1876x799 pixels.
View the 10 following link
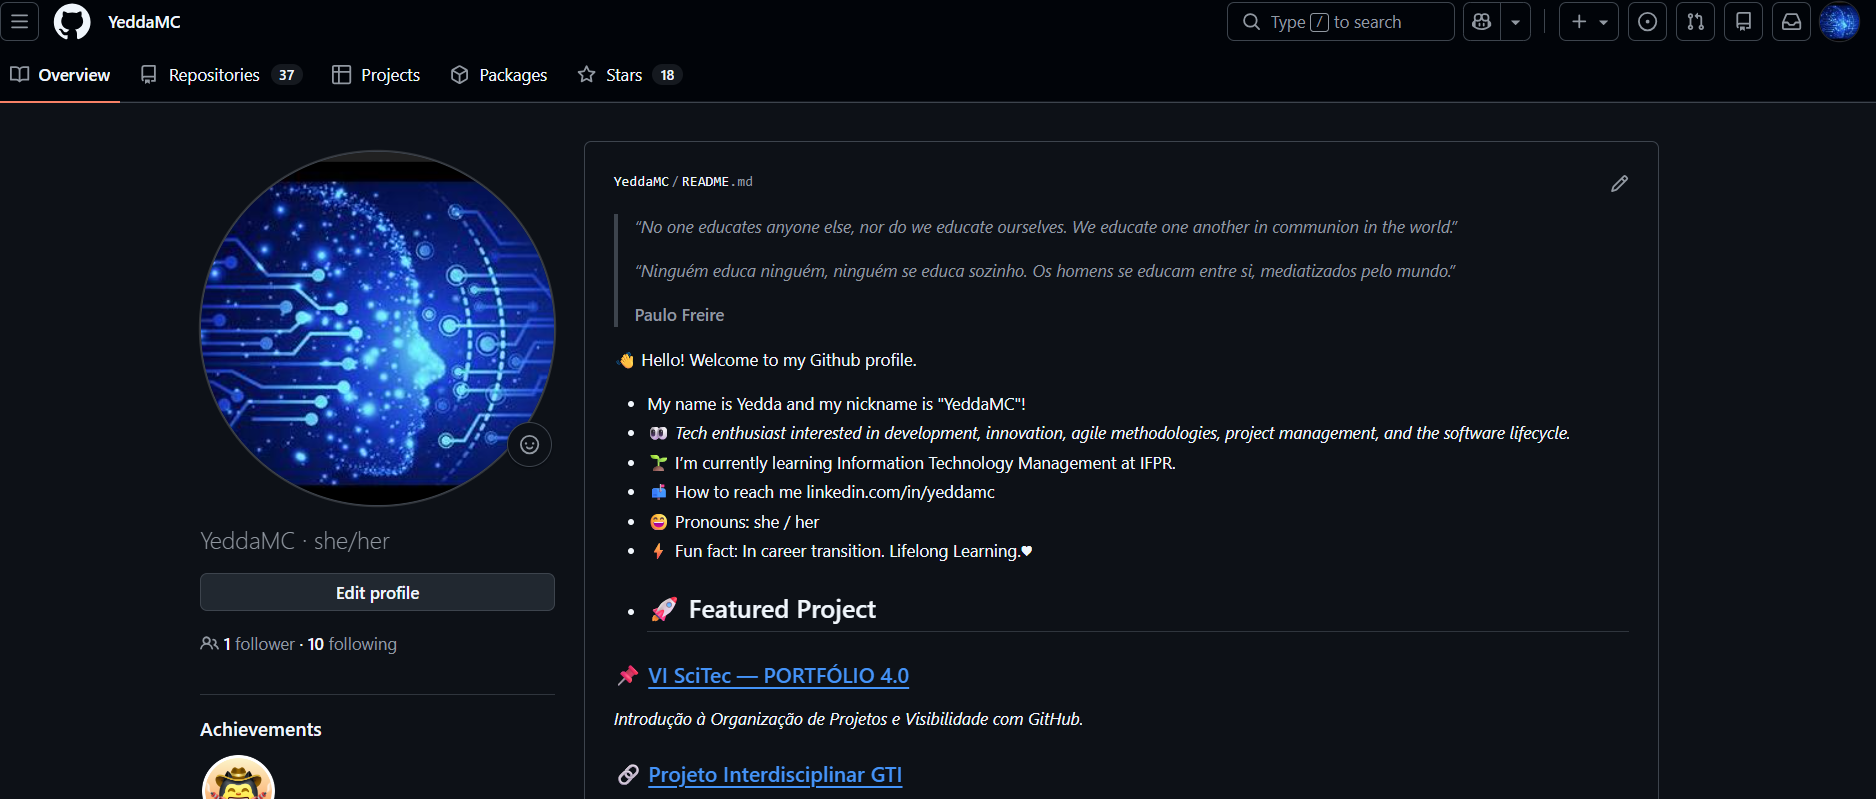[352, 644]
